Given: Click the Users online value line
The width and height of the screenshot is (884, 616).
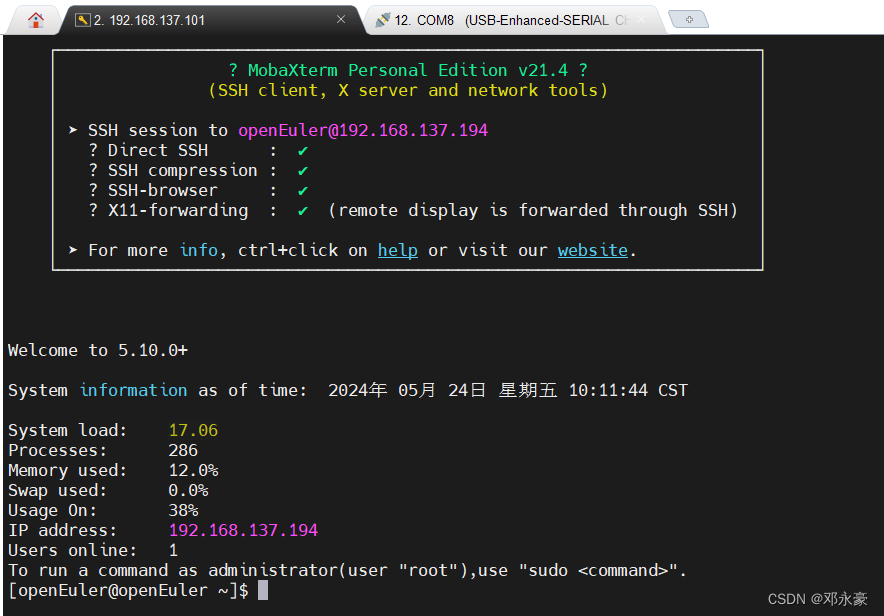Looking at the screenshot, I should click(93, 551).
